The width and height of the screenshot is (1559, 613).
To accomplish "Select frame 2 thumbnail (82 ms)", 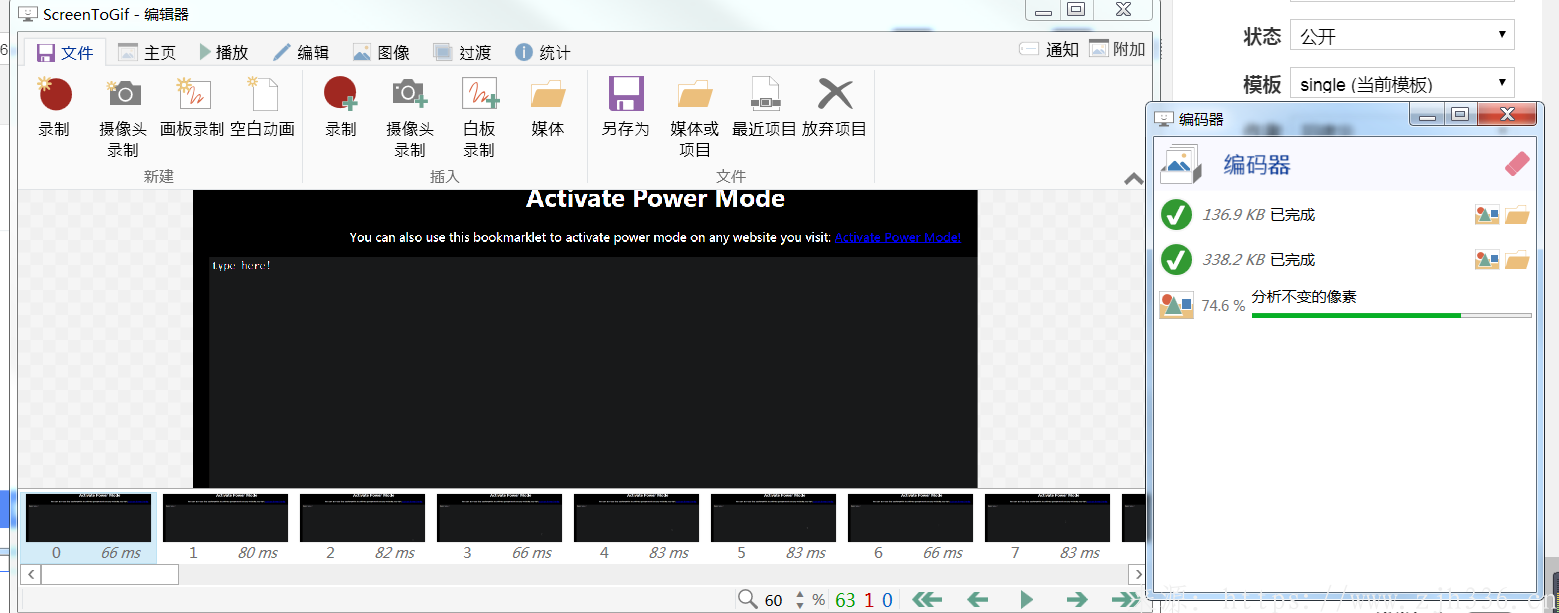I will click(362, 527).
